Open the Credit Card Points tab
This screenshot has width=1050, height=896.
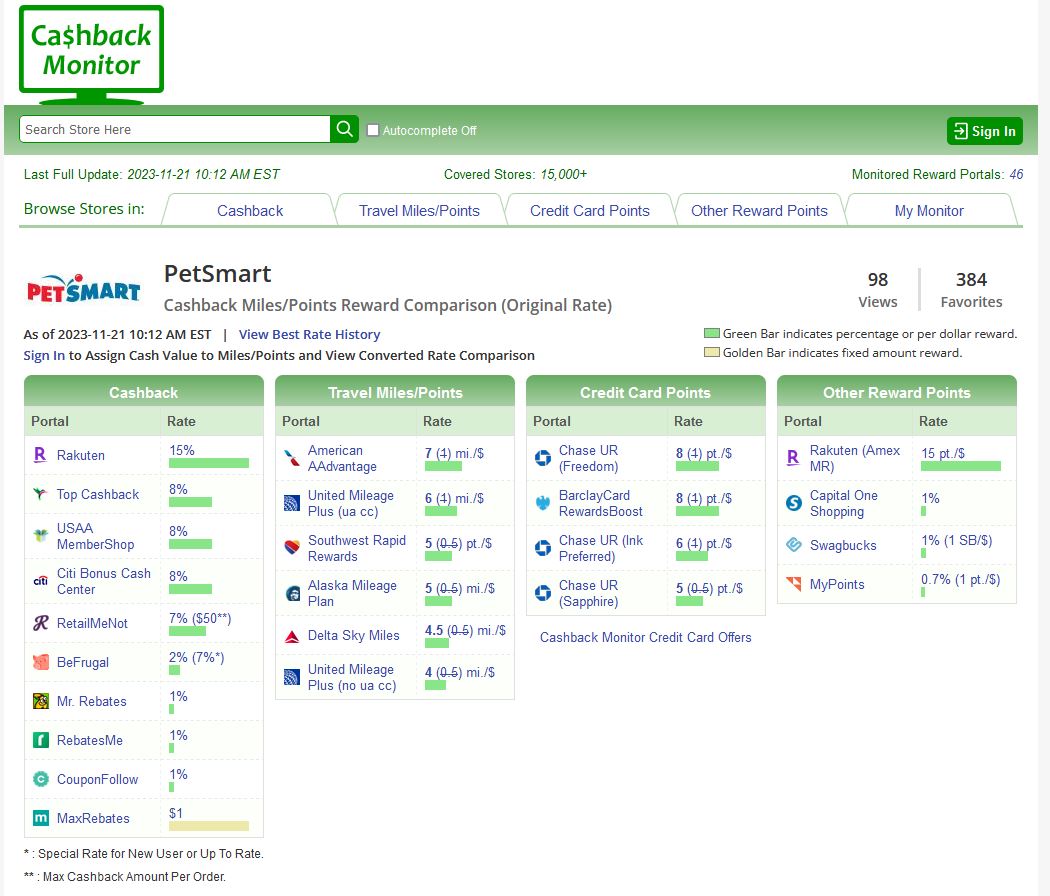click(x=589, y=211)
